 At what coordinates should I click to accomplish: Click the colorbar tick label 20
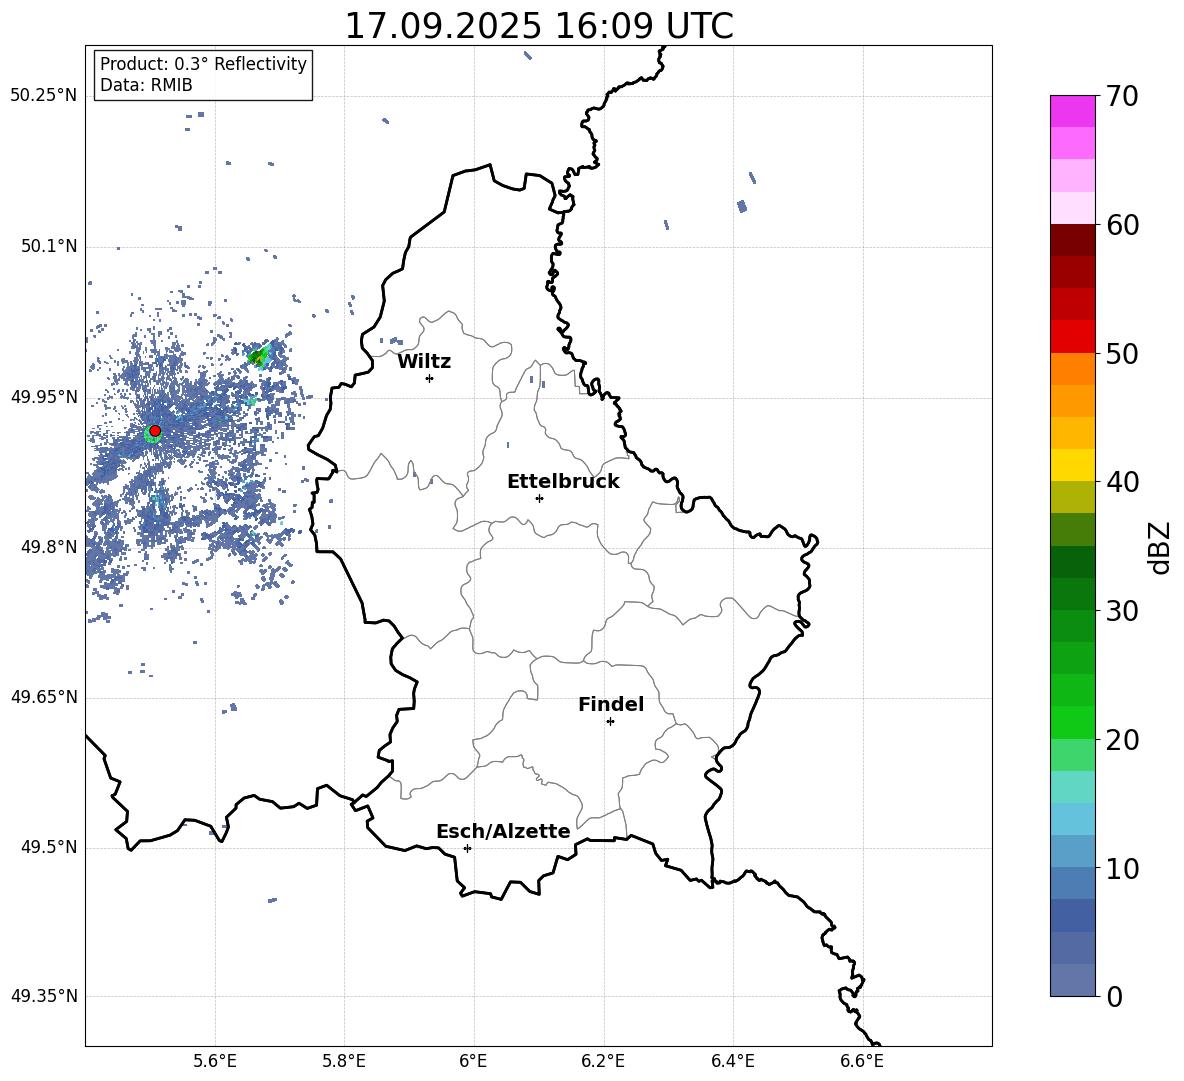click(1122, 740)
